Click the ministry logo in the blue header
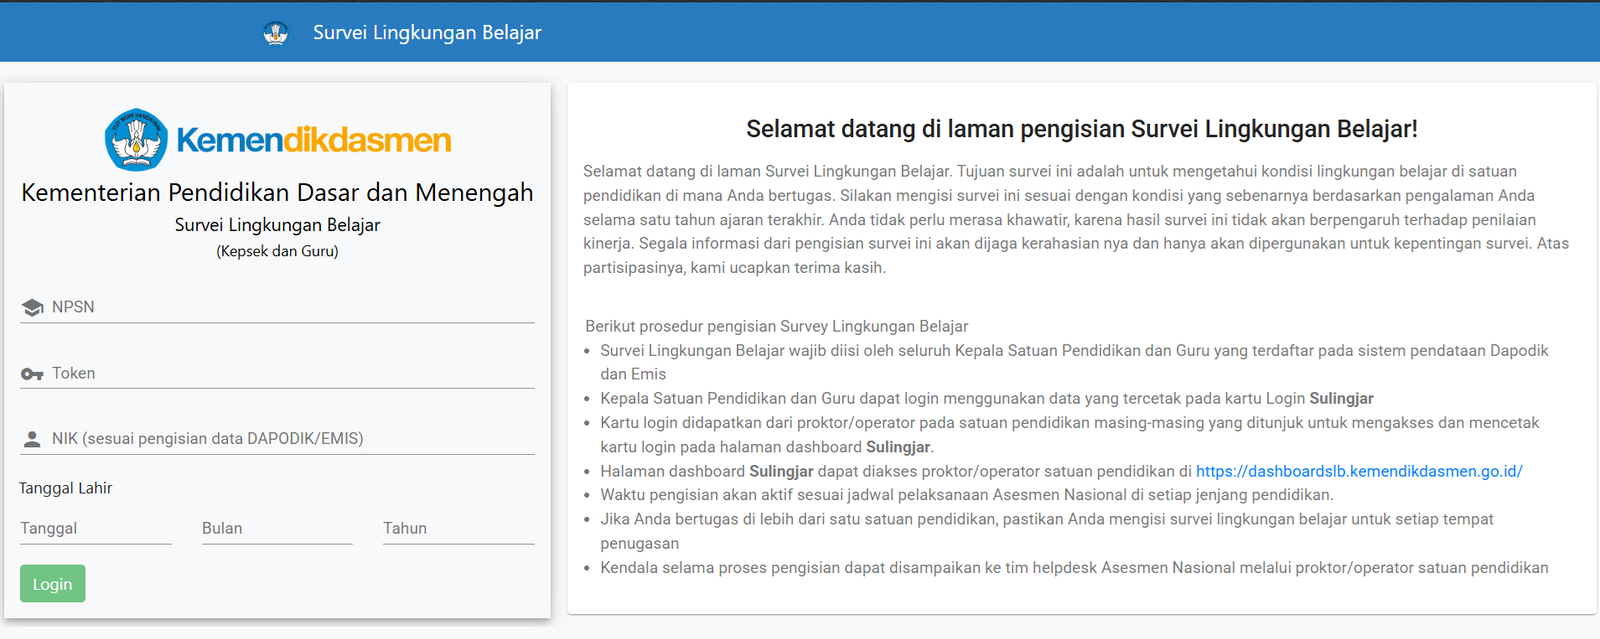 [276, 33]
